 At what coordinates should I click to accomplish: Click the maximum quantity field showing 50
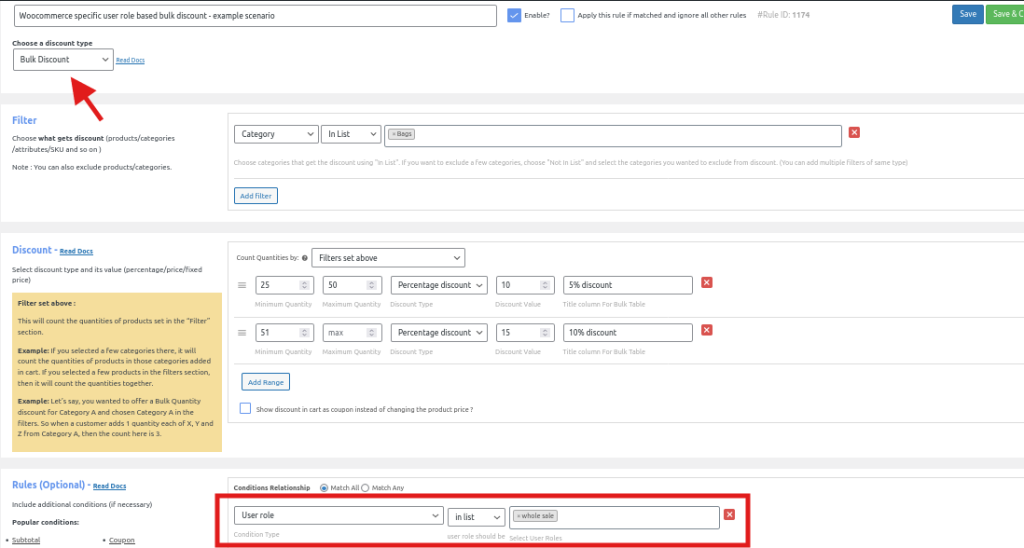[352, 285]
